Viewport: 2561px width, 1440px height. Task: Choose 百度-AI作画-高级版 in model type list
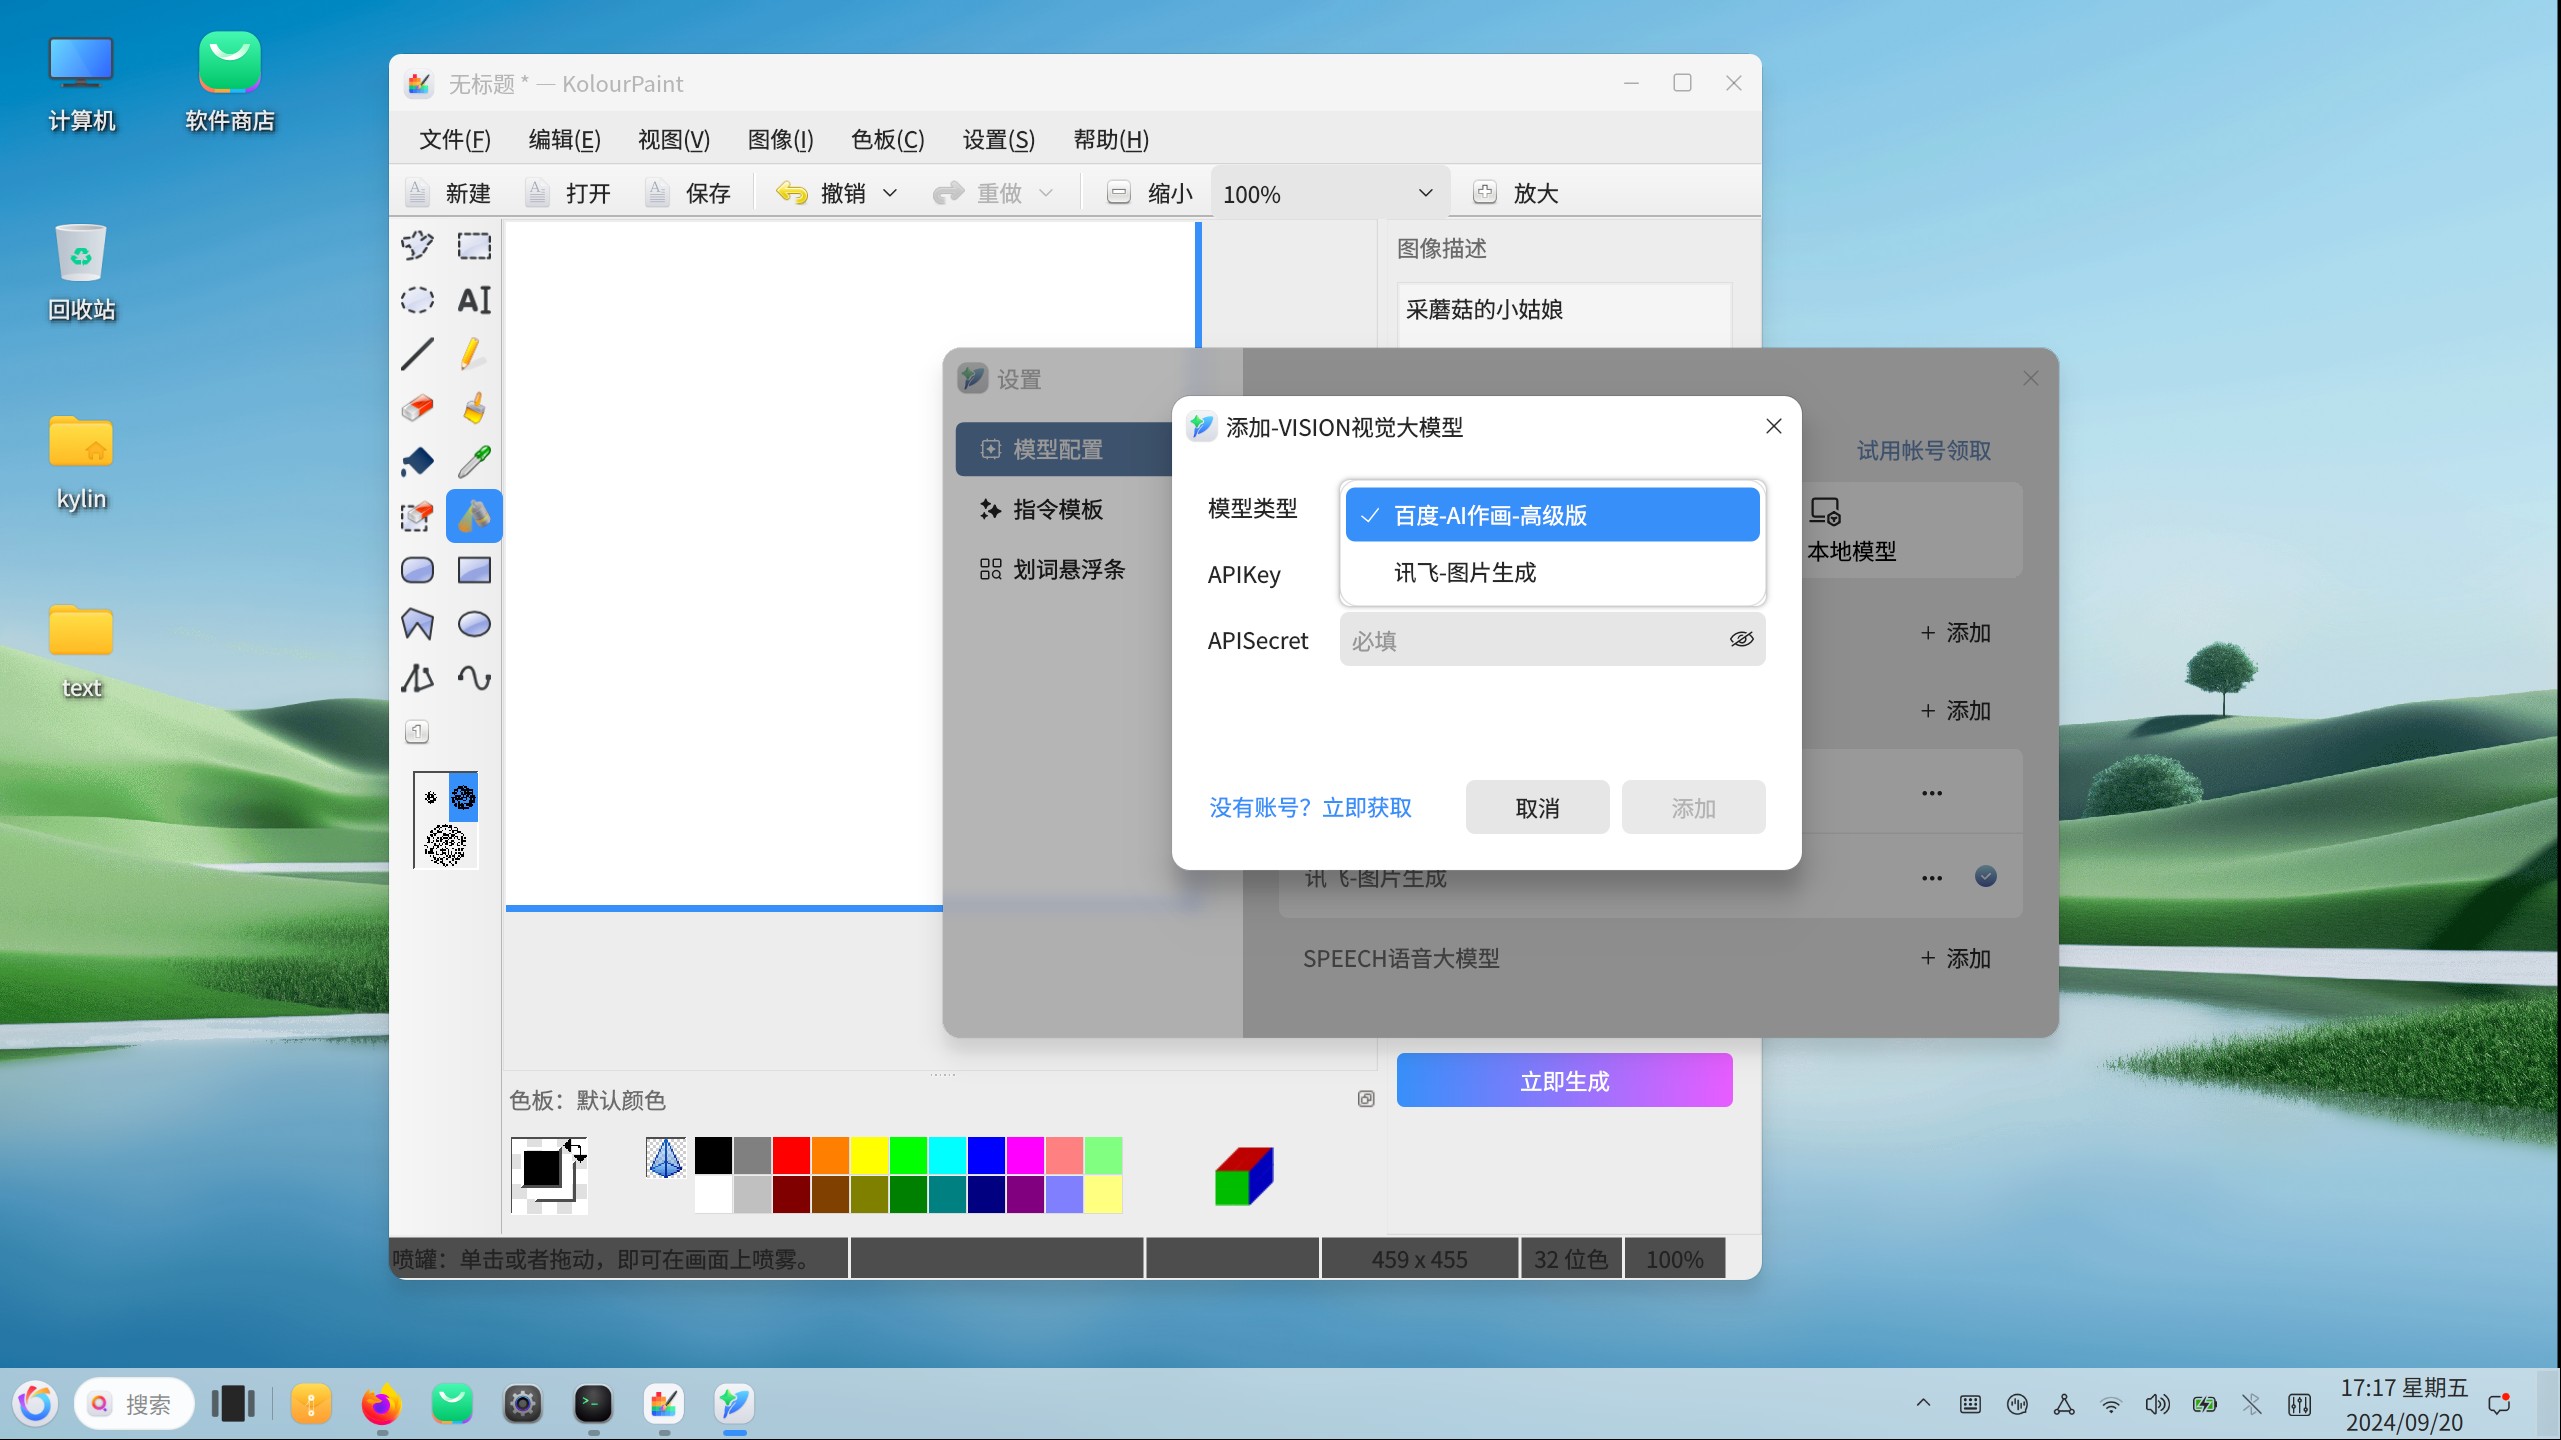point(1552,515)
